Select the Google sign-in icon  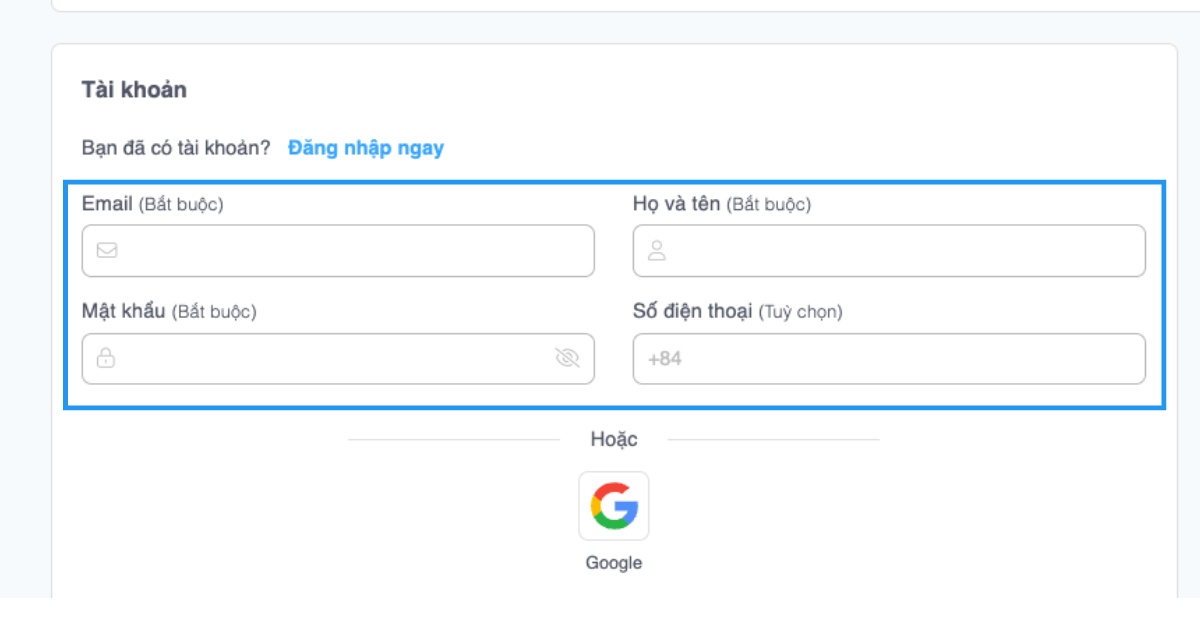(614, 507)
